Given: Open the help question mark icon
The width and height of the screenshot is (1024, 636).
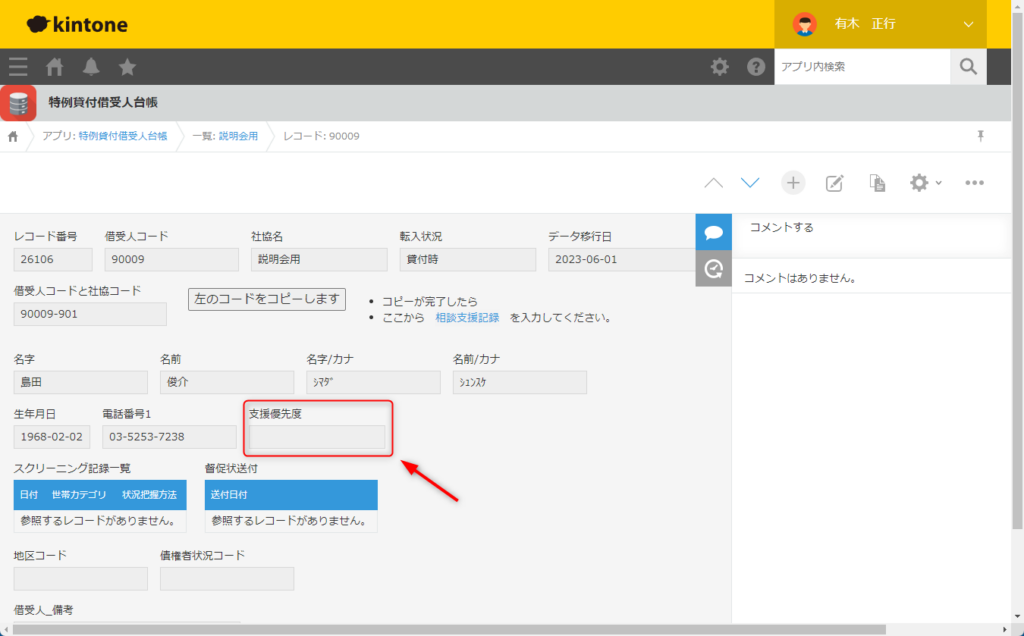Looking at the screenshot, I should [x=756, y=67].
